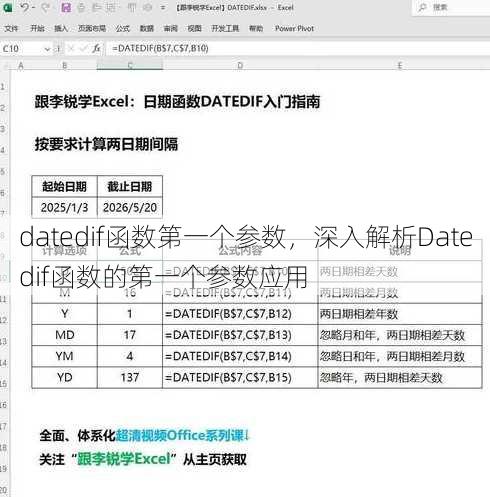The width and height of the screenshot is (490, 497).
Task: Select the cell containing YD
Action: pyautogui.click(x=64, y=378)
